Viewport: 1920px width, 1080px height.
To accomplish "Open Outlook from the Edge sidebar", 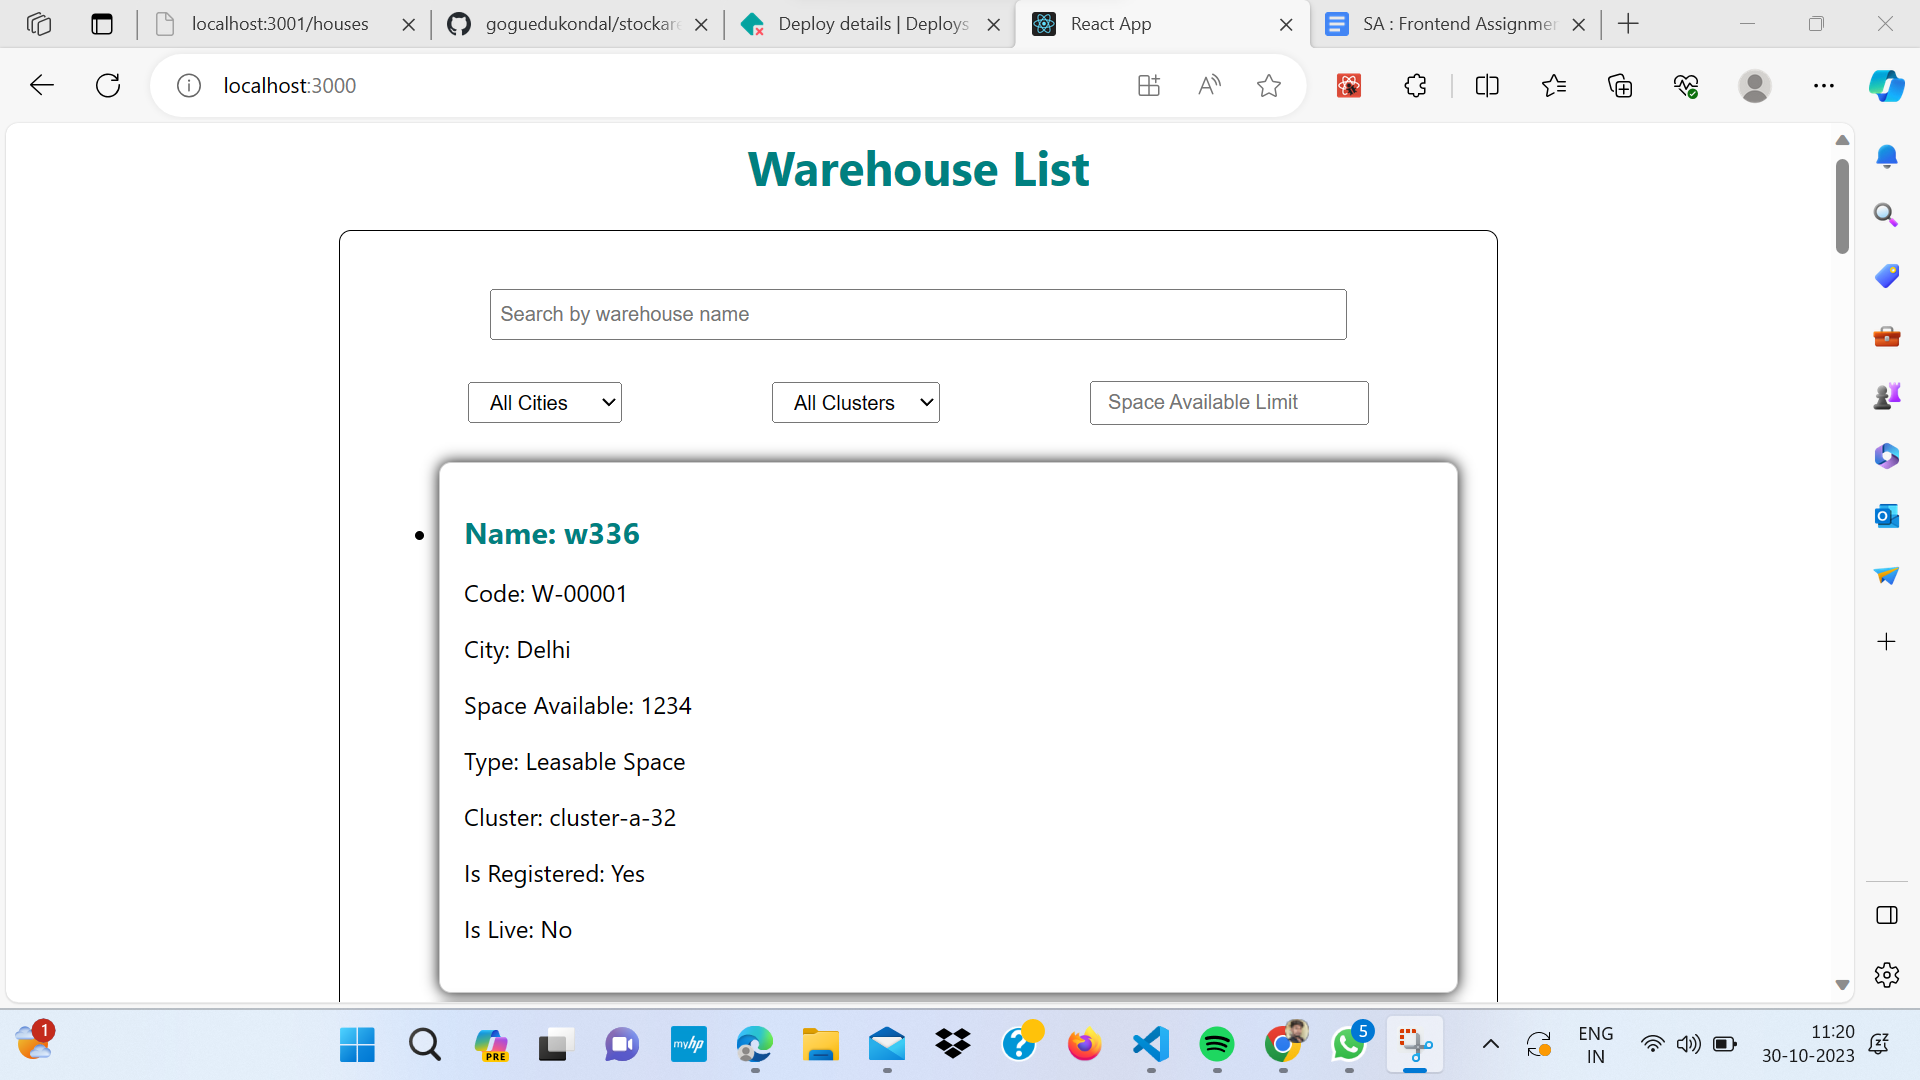I will point(1886,516).
